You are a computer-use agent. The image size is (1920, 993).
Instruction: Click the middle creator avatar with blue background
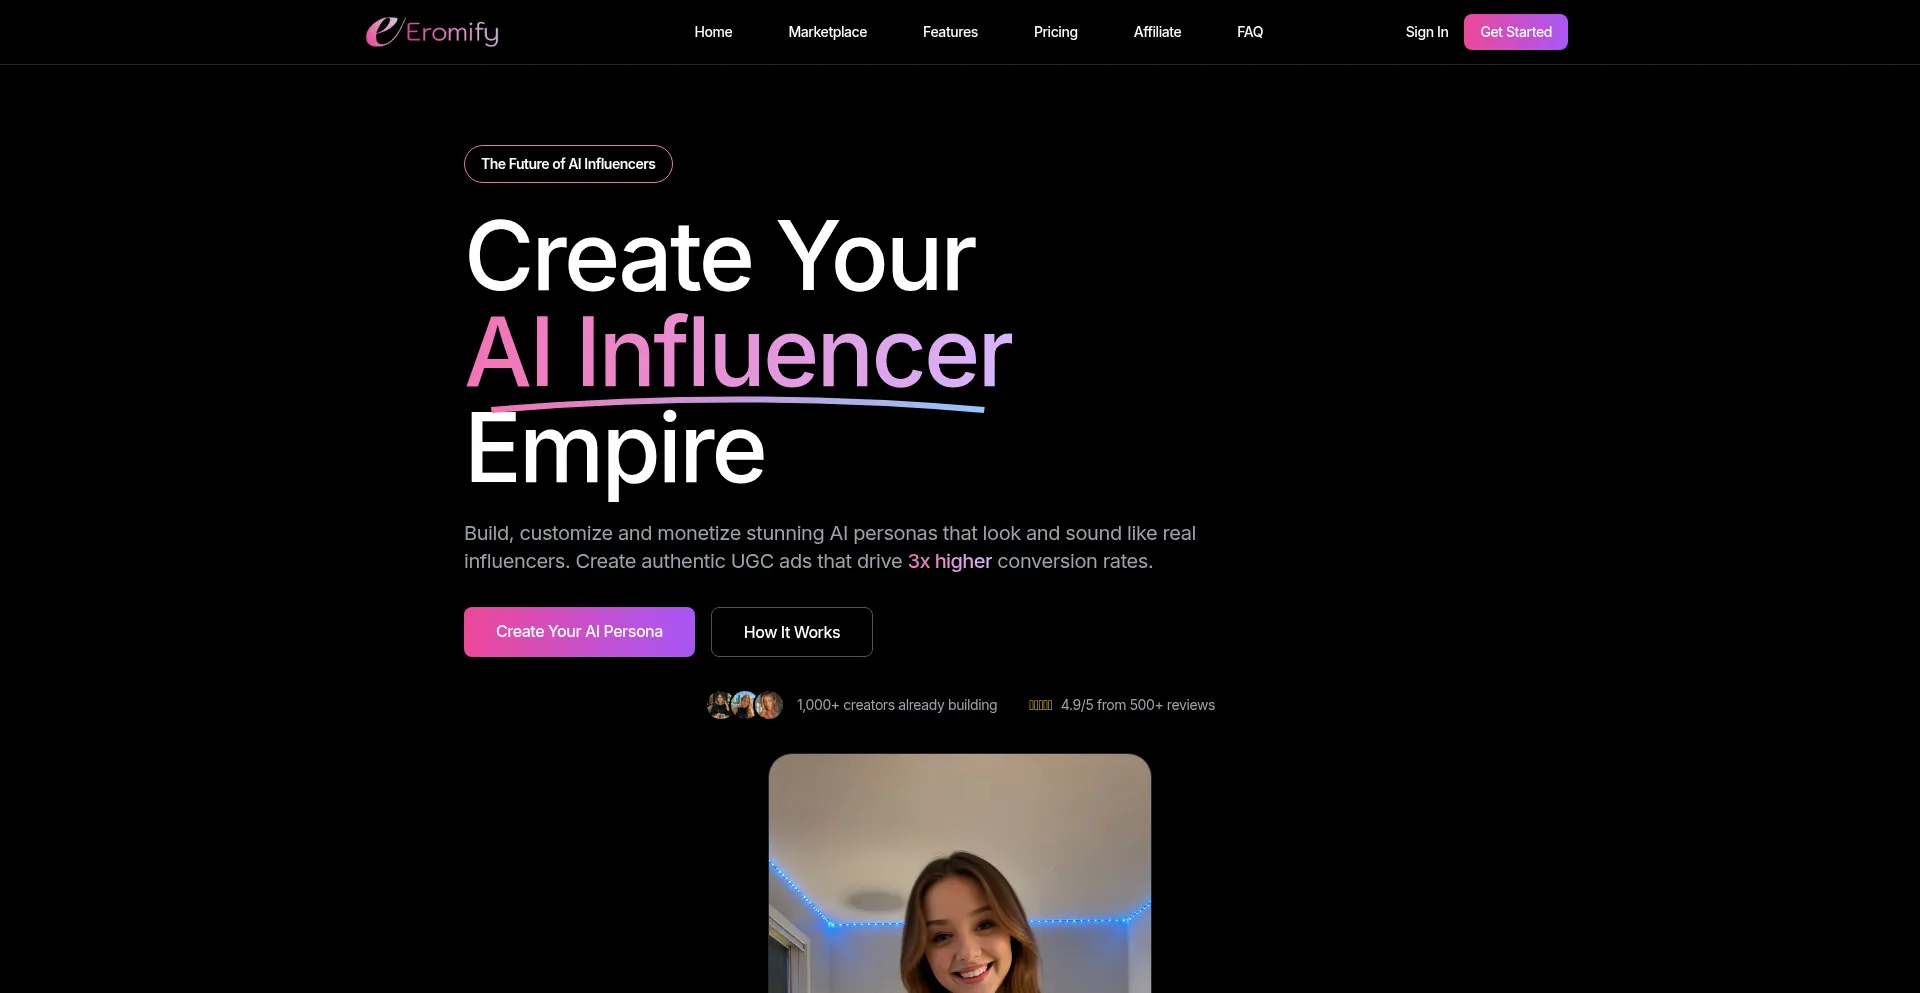pyautogui.click(x=744, y=705)
